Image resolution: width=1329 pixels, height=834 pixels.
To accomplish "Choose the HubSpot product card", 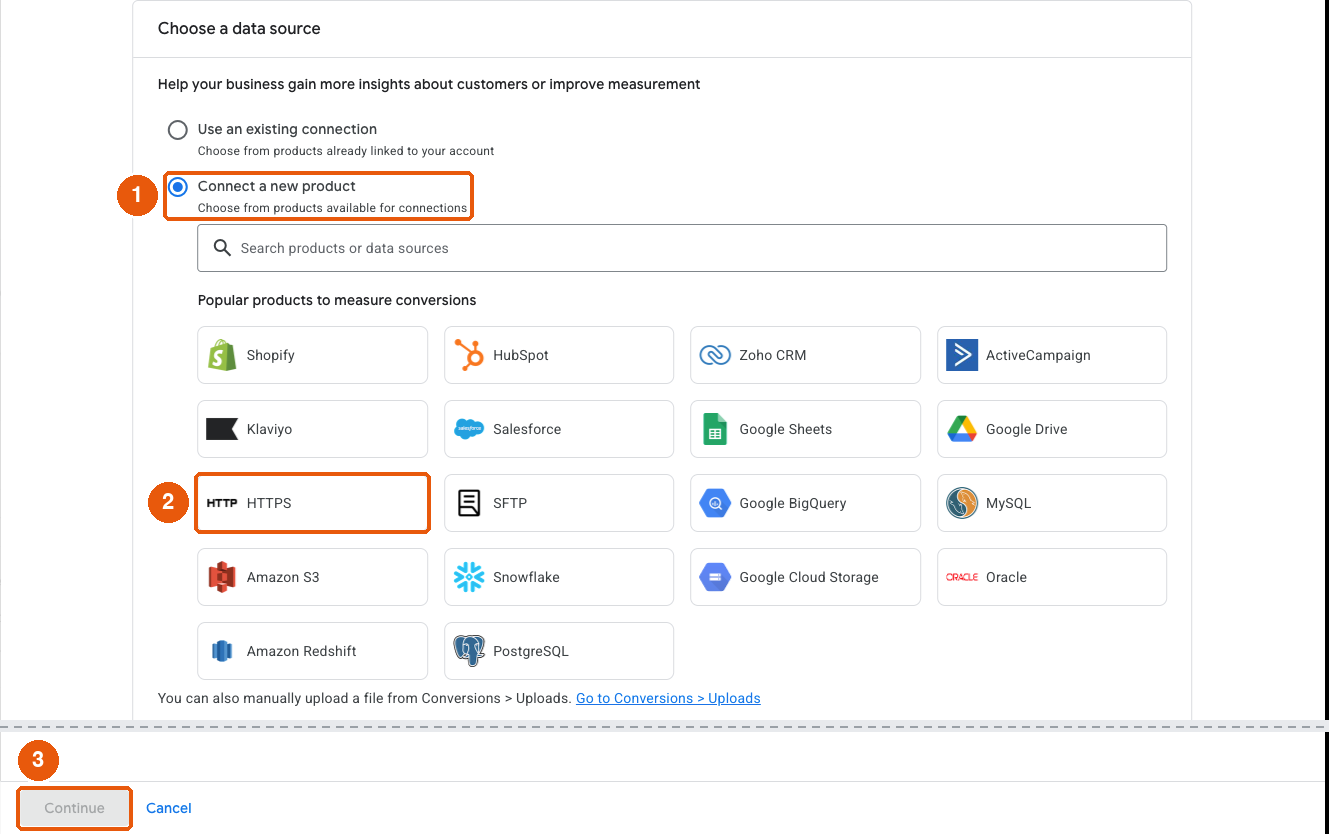I will [x=559, y=355].
